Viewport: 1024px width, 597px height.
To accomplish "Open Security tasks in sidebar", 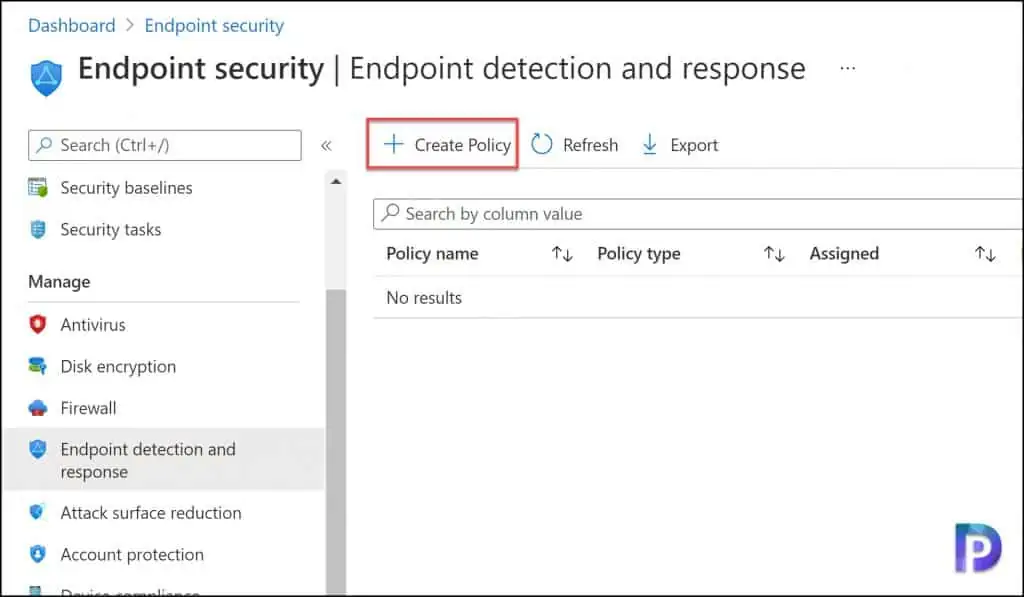I will point(110,229).
